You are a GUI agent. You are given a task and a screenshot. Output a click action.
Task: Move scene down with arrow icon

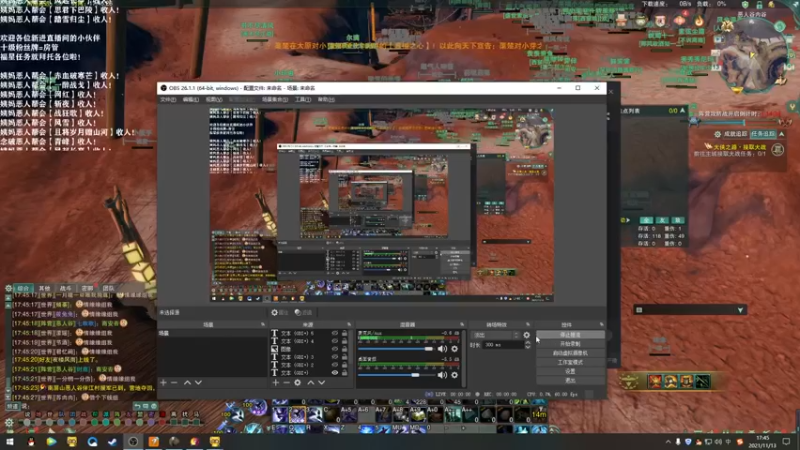pyautogui.click(x=198, y=382)
